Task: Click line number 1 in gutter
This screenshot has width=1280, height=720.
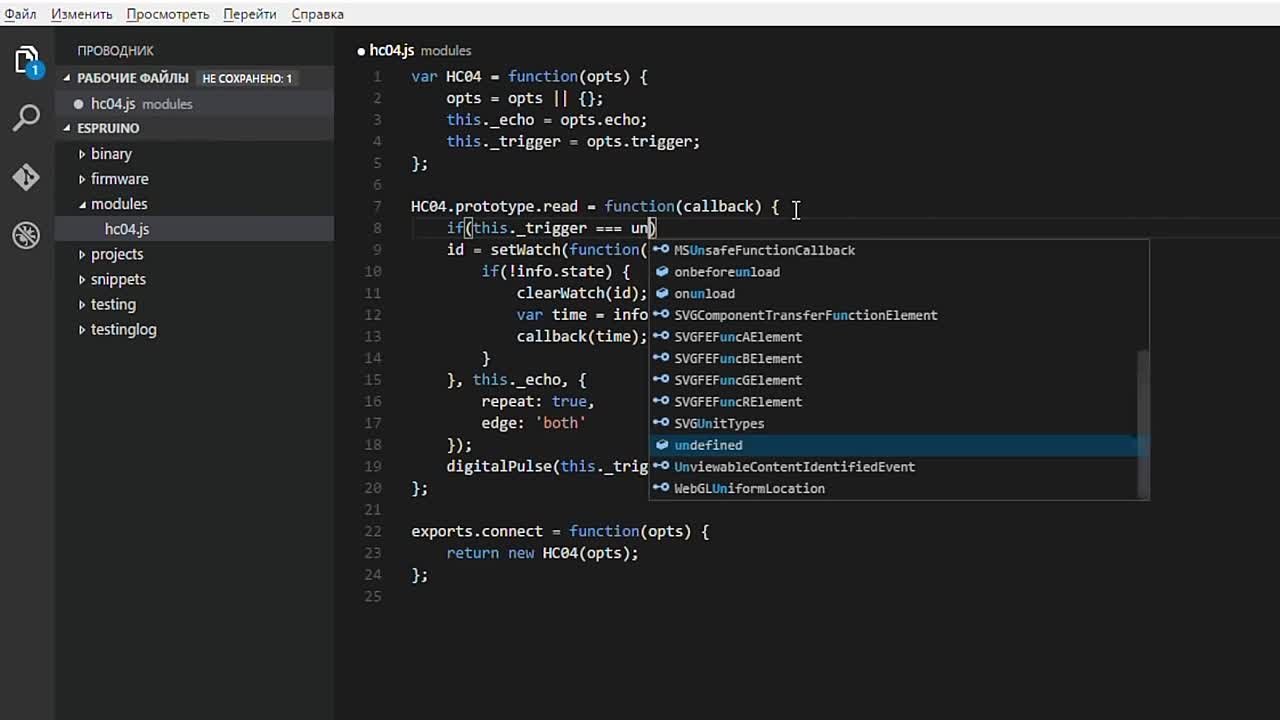Action: (x=377, y=76)
